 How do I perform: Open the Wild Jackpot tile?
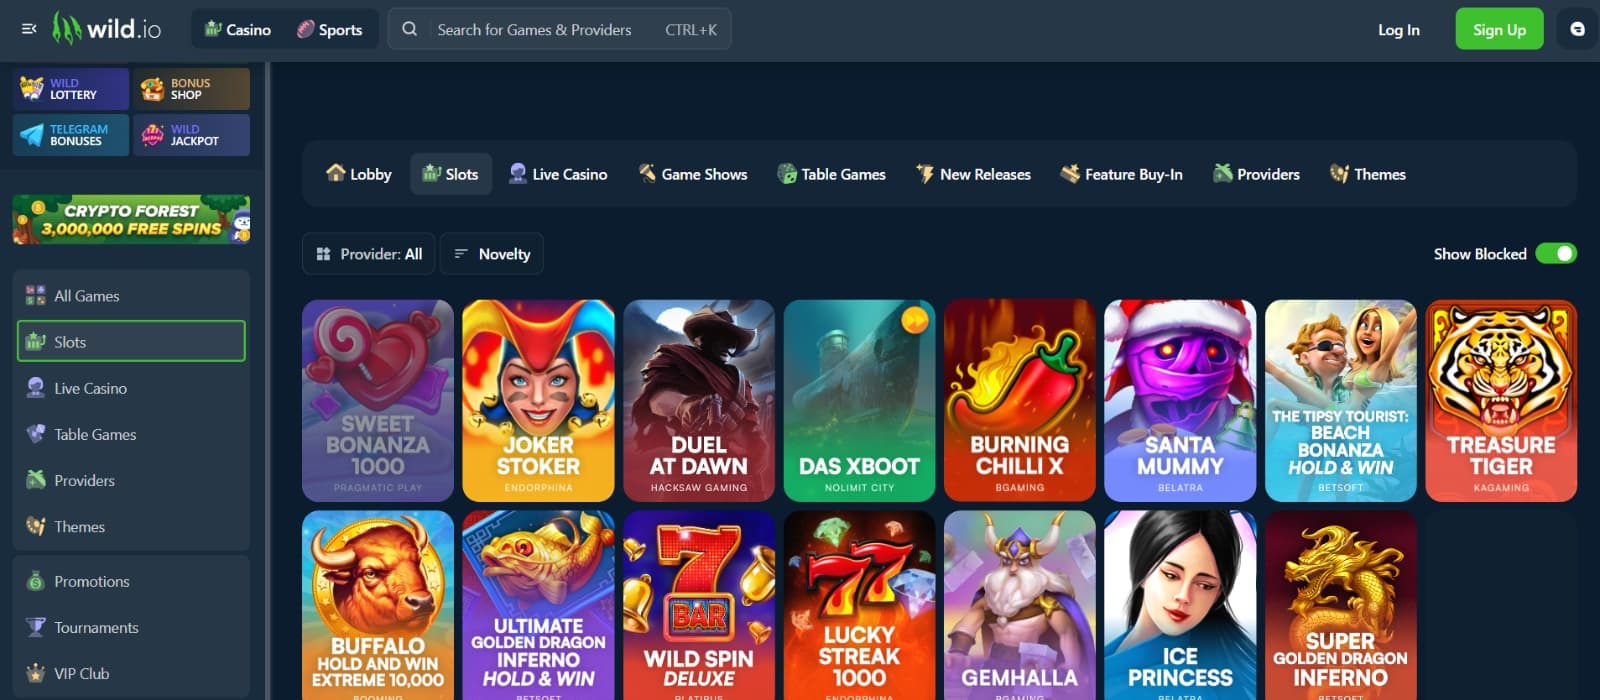pyautogui.click(x=192, y=135)
